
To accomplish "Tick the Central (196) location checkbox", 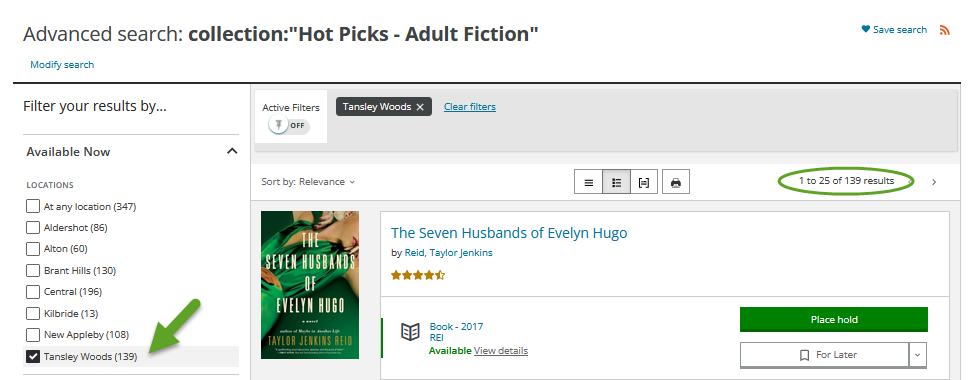I will pos(33,291).
